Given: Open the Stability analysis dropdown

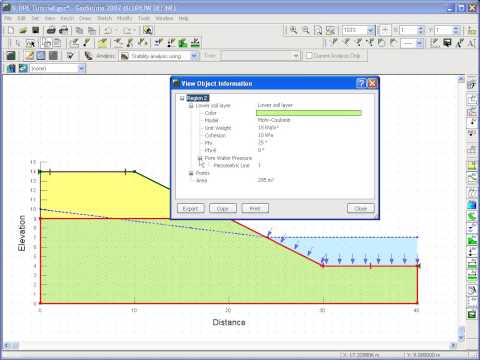Looking at the screenshot, I should pyautogui.click(x=195, y=56).
